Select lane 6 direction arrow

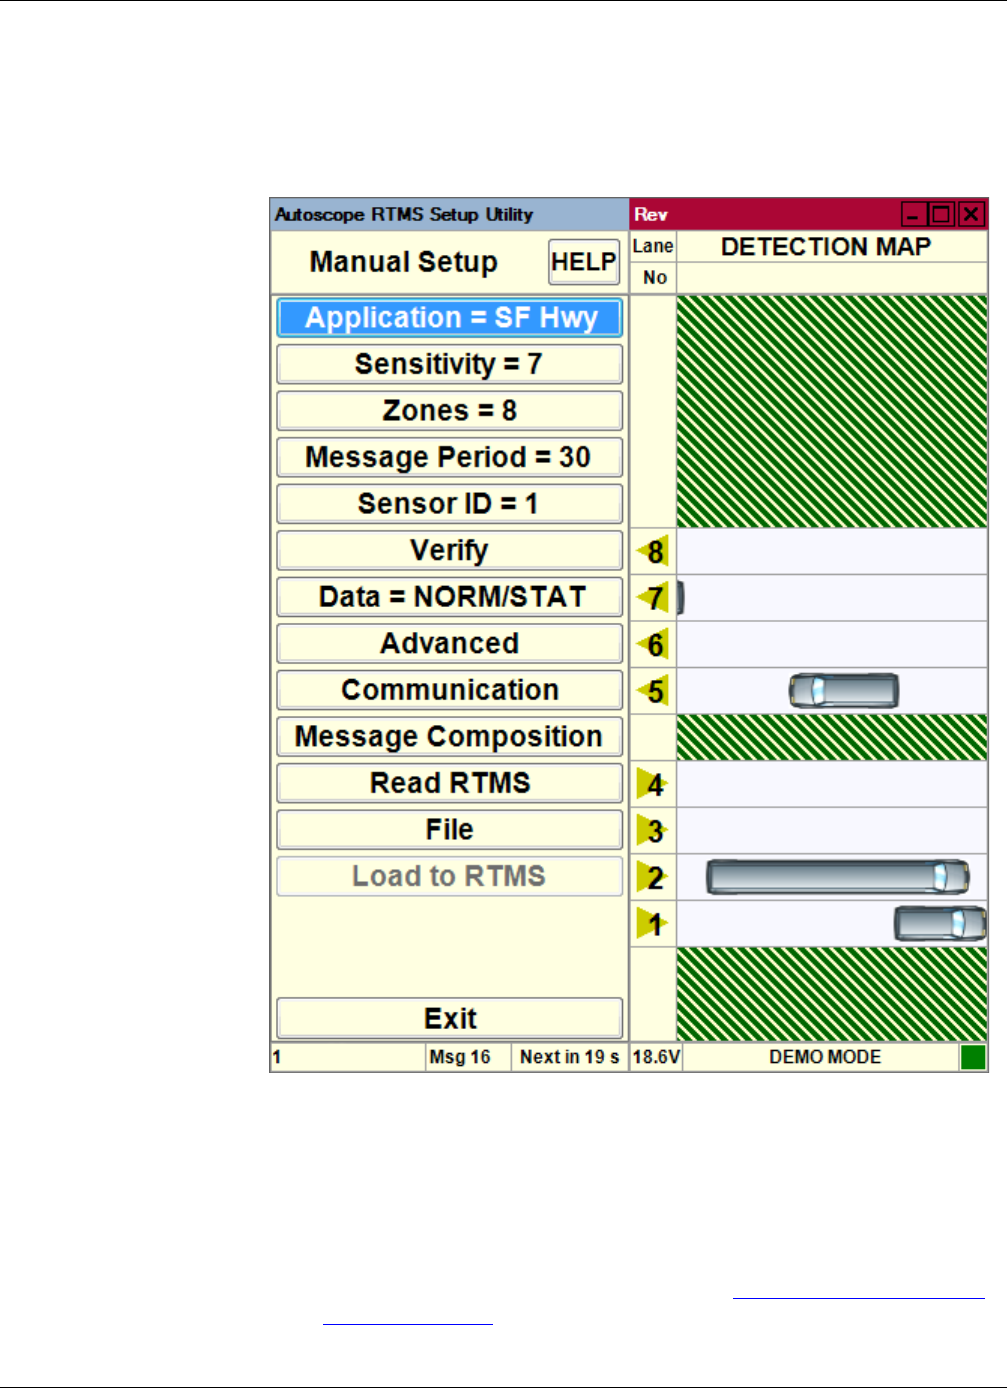coord(652,645)
